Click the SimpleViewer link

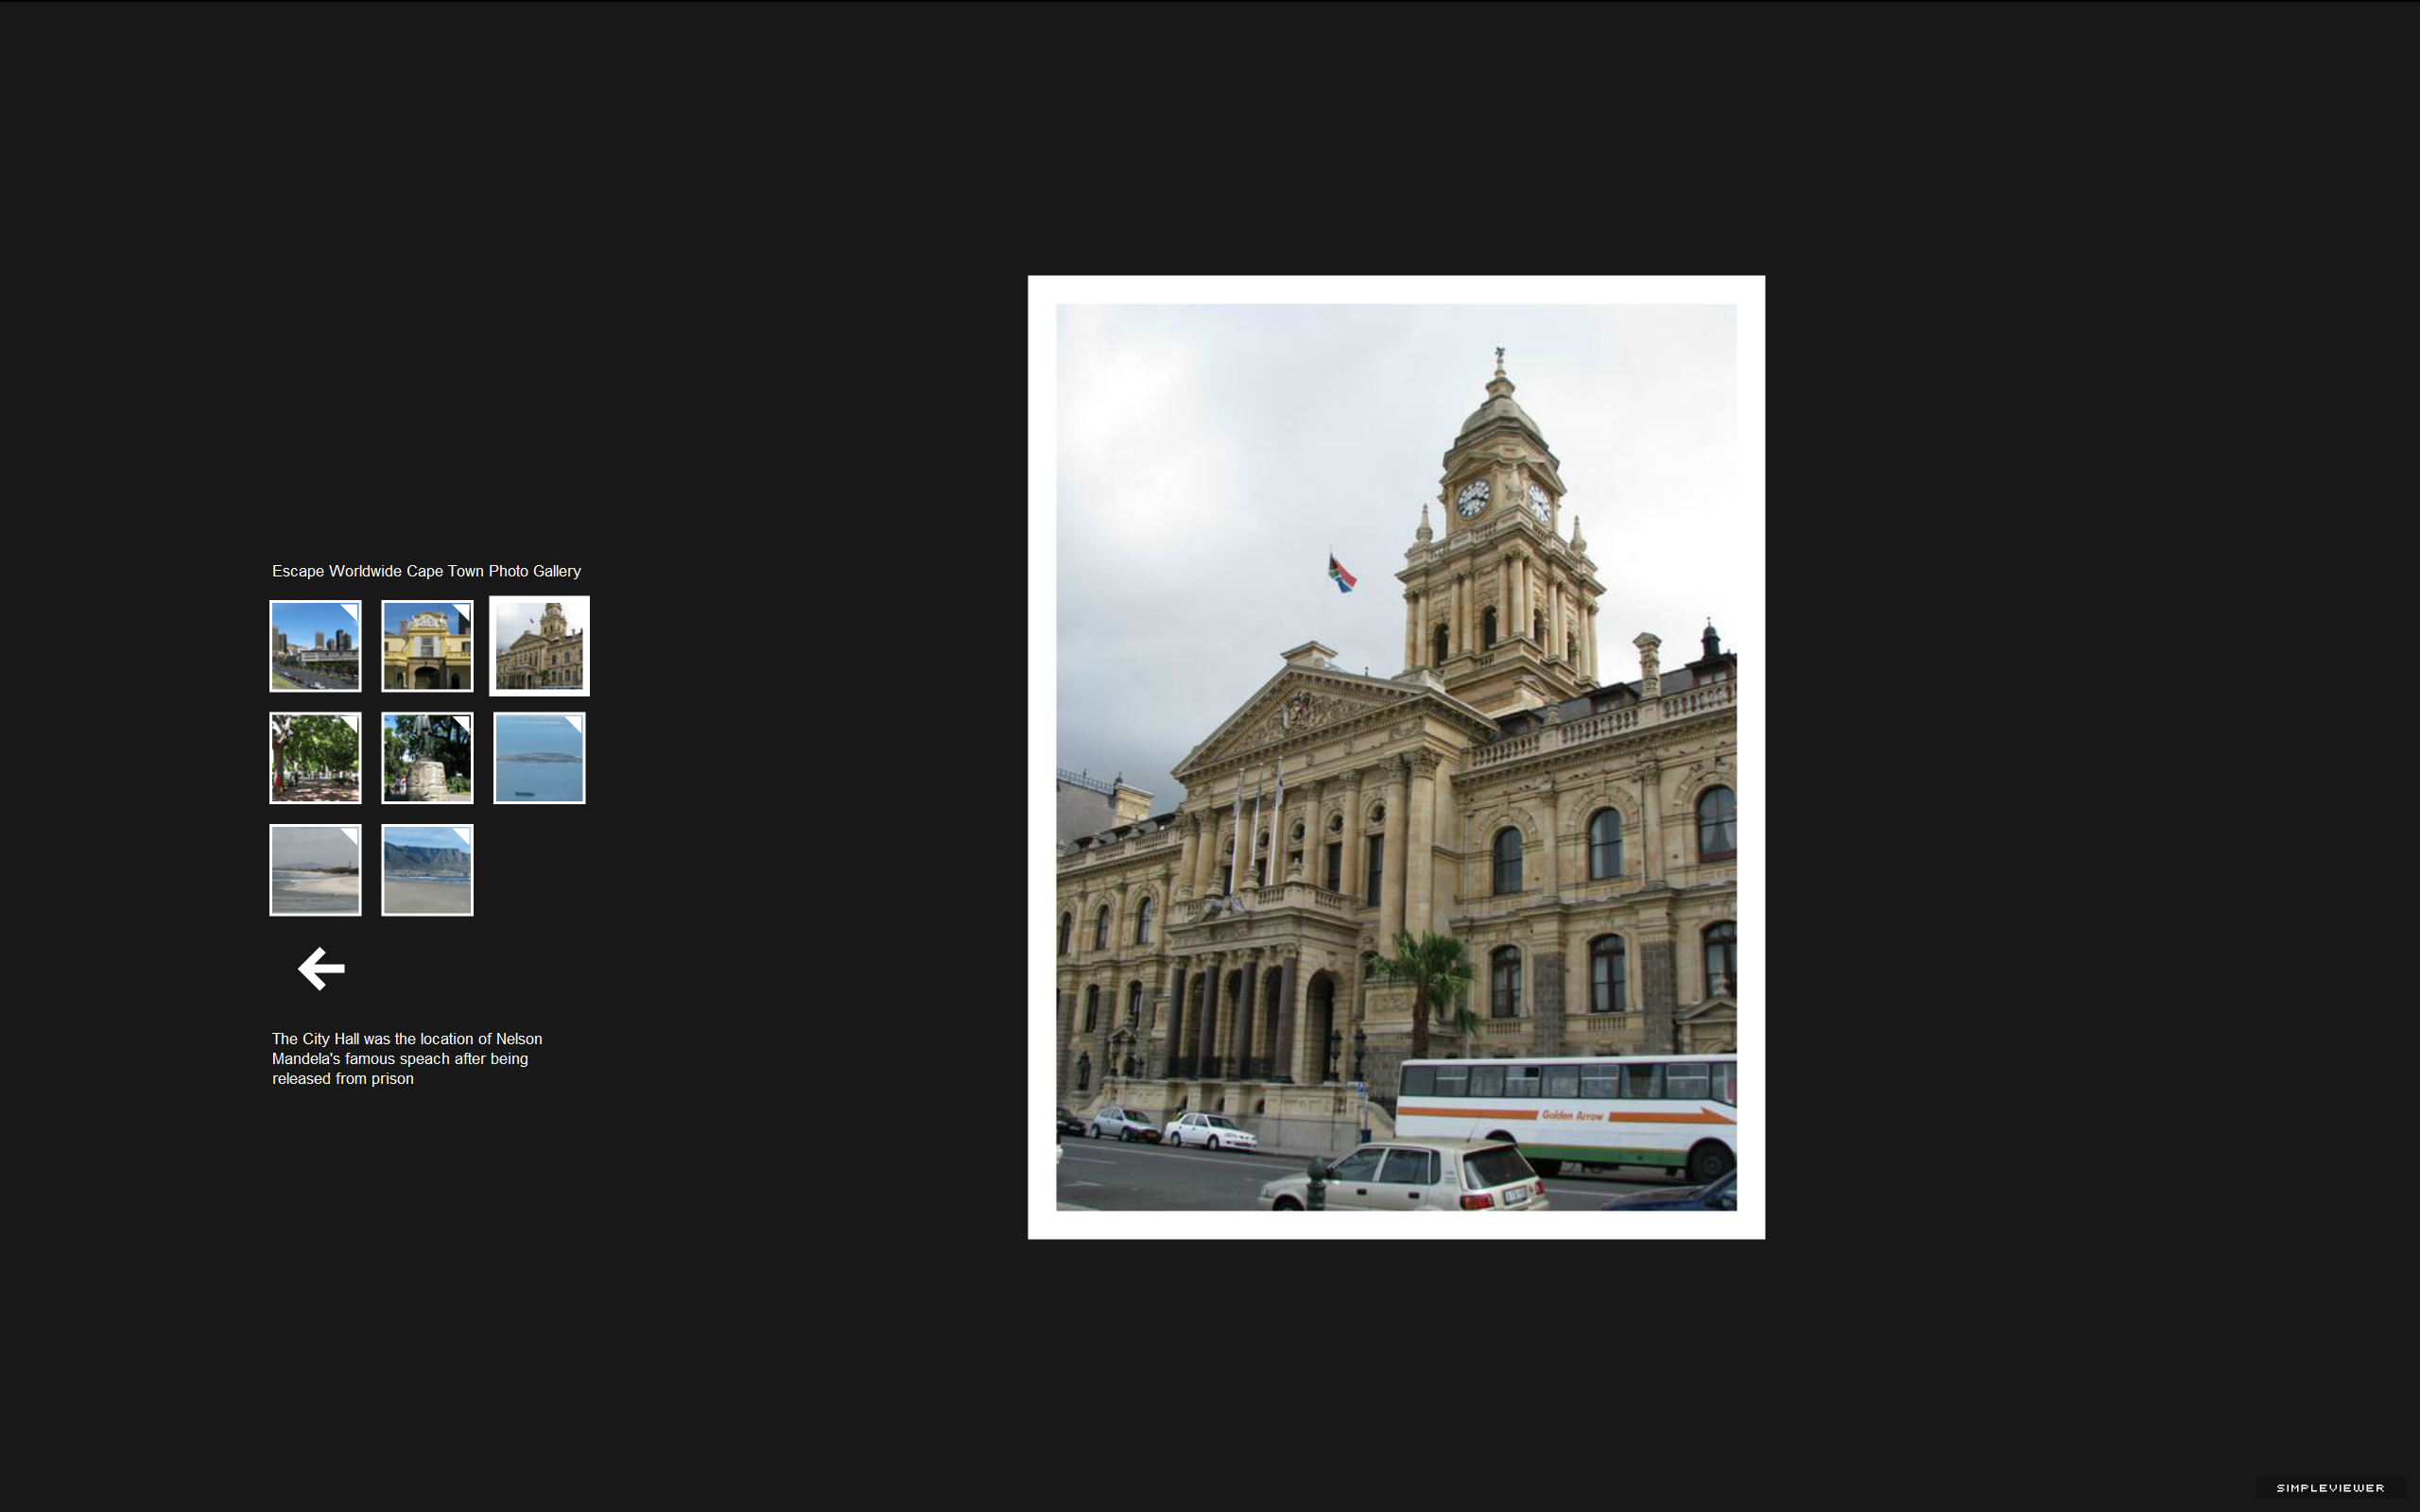click(x=2330, y=1488)
